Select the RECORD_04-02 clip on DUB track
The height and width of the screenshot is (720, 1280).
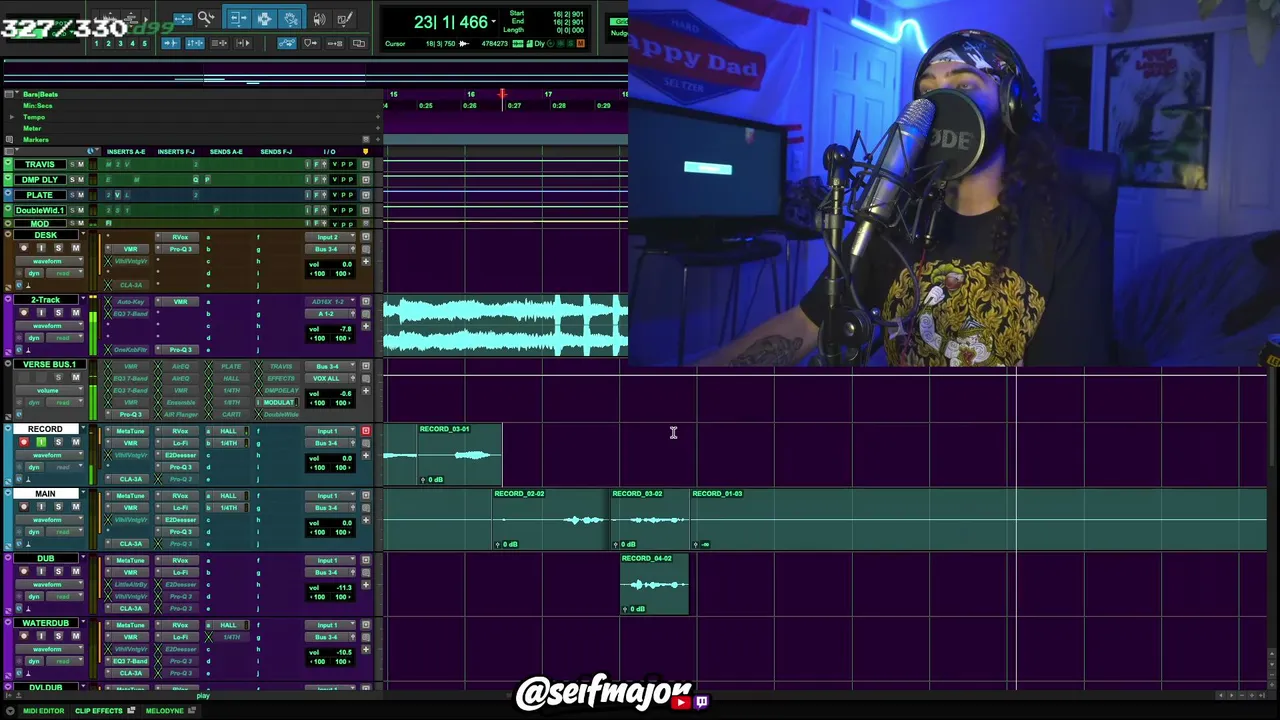[x=655, y=584]
